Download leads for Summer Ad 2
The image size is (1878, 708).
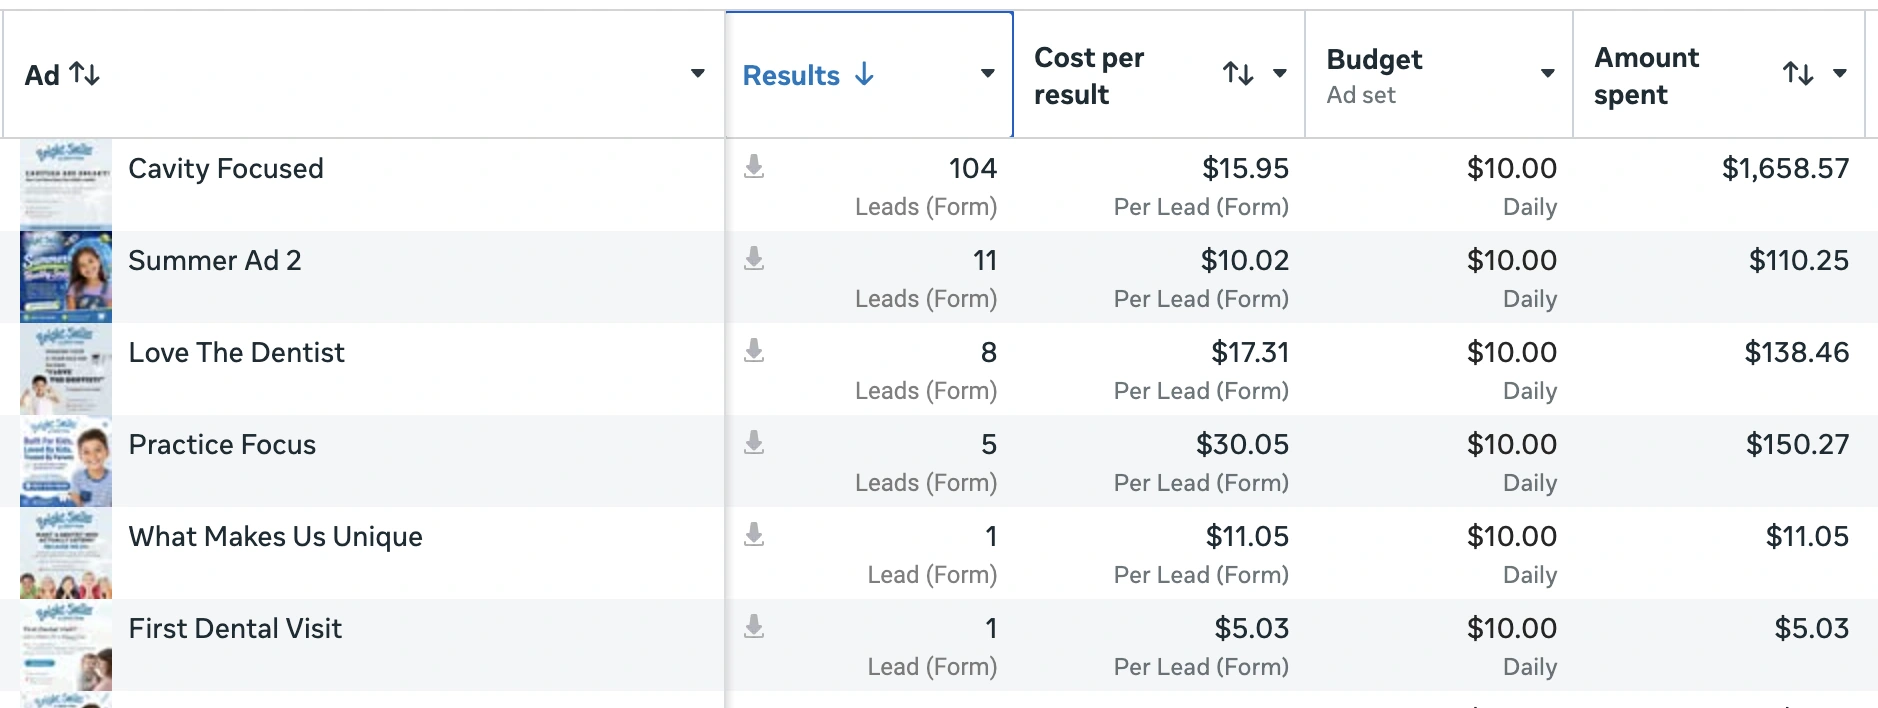click(x=754, y=259)
